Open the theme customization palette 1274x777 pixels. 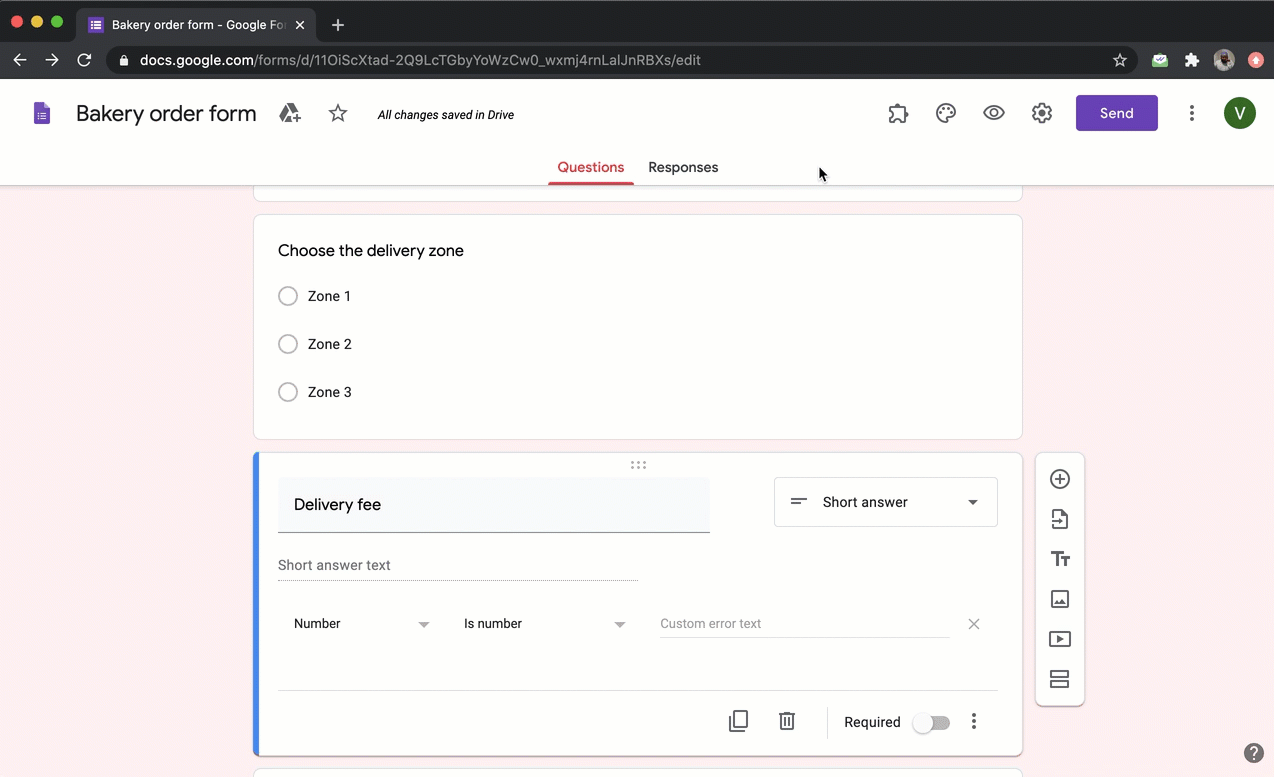tap(945, 113)
